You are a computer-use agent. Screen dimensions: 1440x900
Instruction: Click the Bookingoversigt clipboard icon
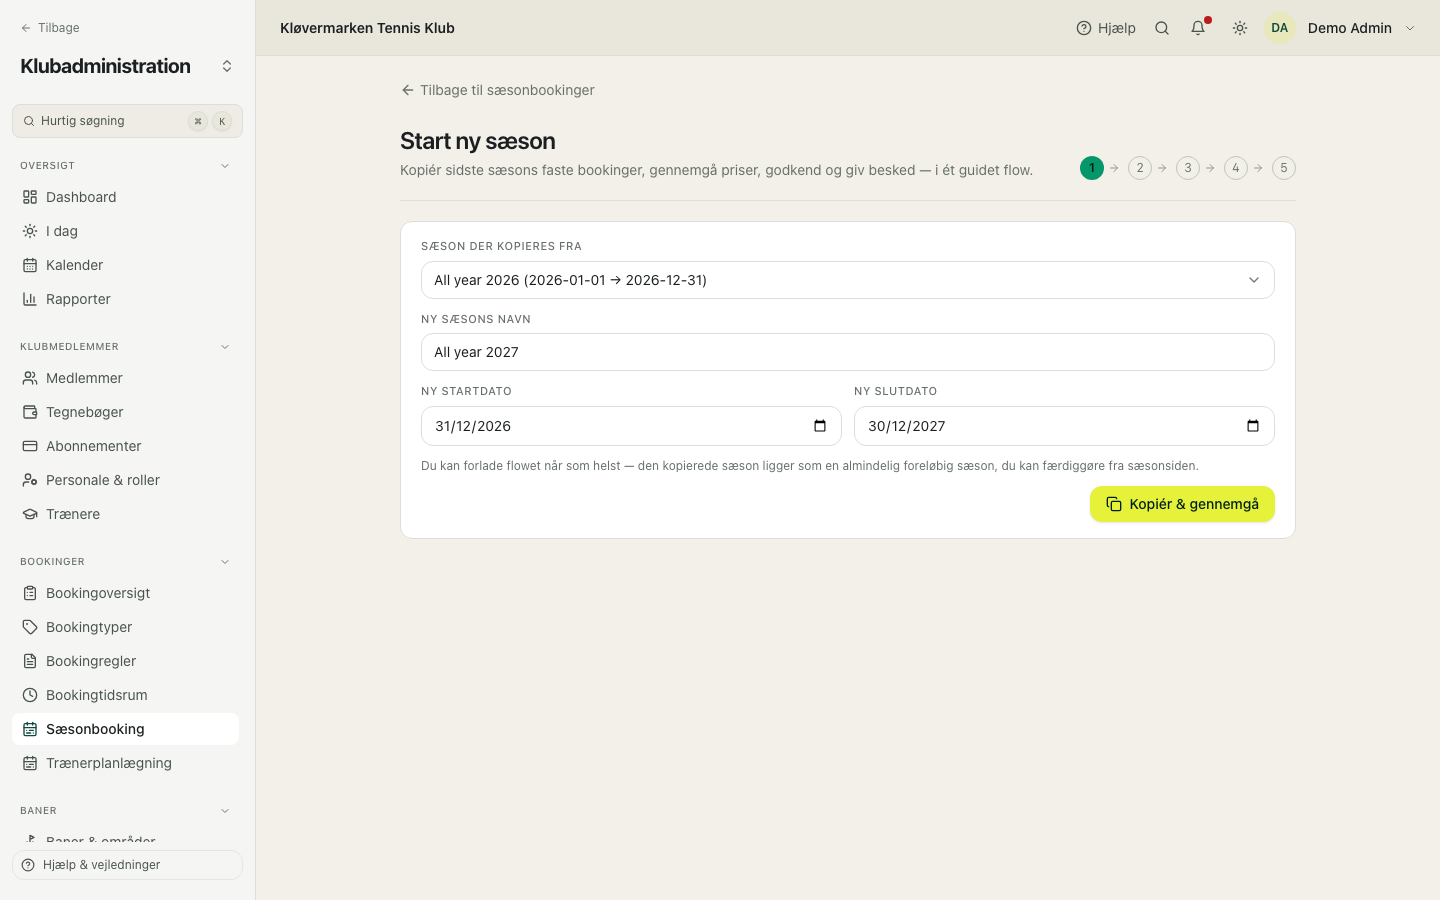point(30,593)
